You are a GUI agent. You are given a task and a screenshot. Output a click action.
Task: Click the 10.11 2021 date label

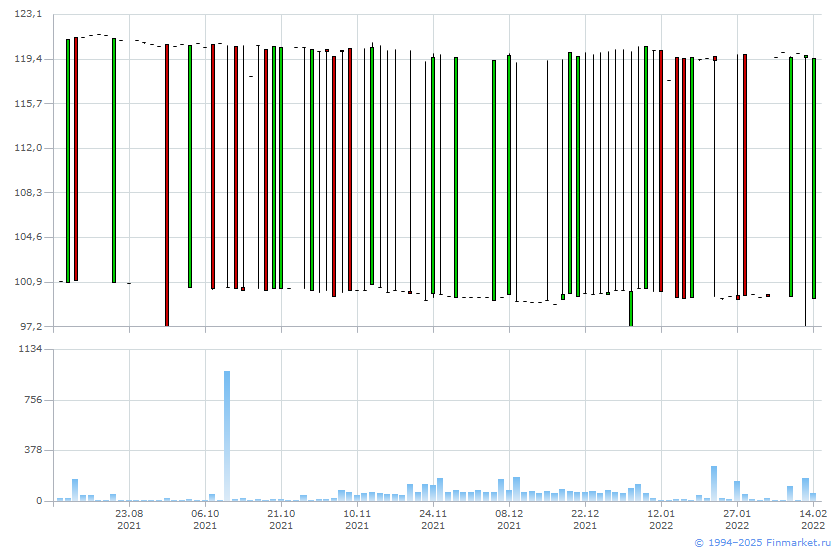click(357, 519)
